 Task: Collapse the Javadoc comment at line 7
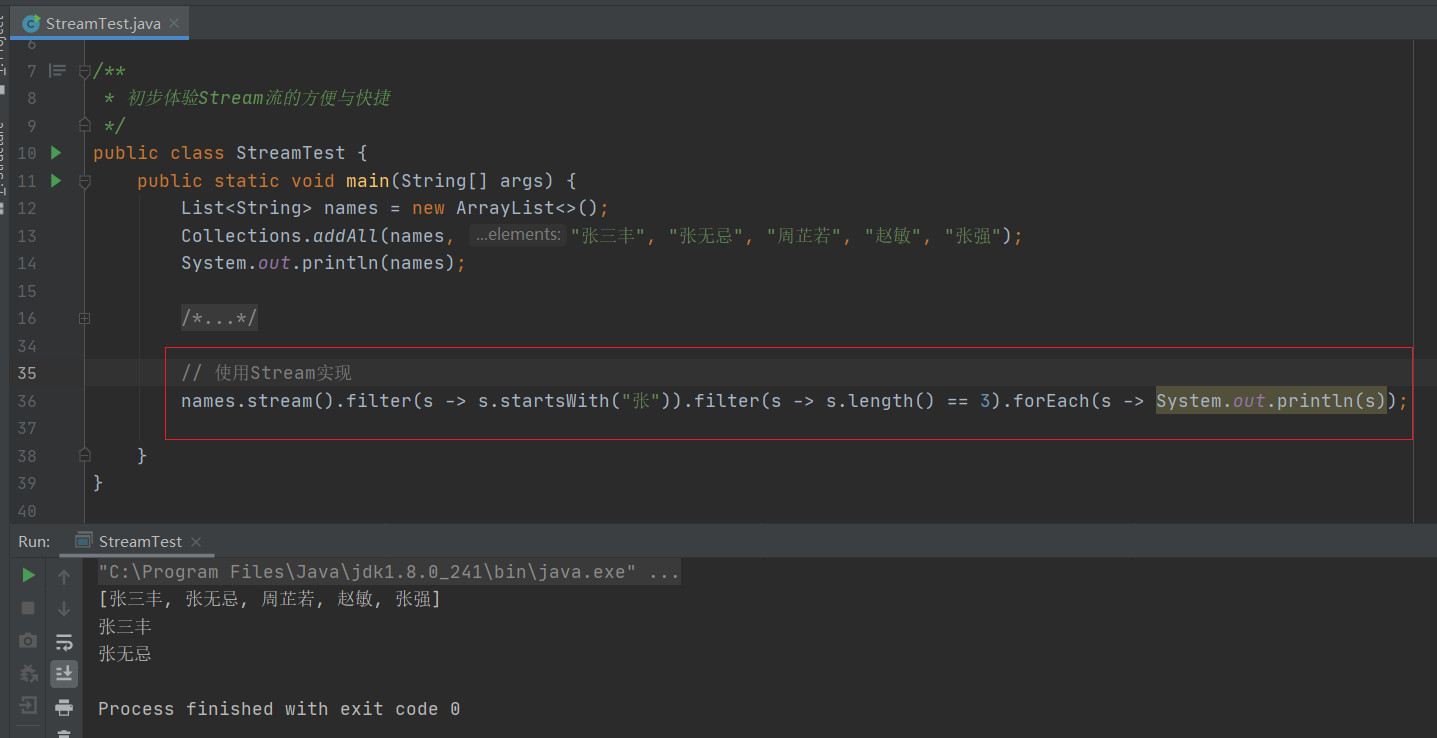click(x=85, y=71)
